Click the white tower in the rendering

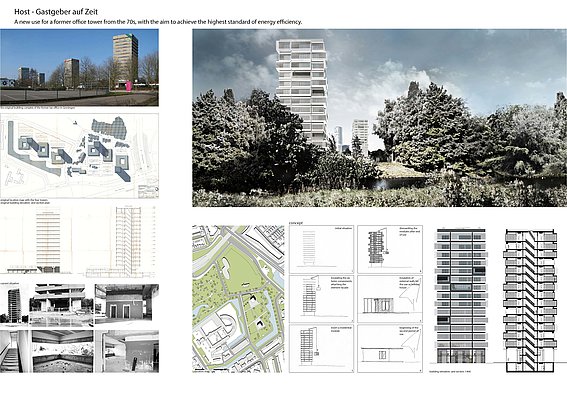pyautogui.click(x=302, y=92)
